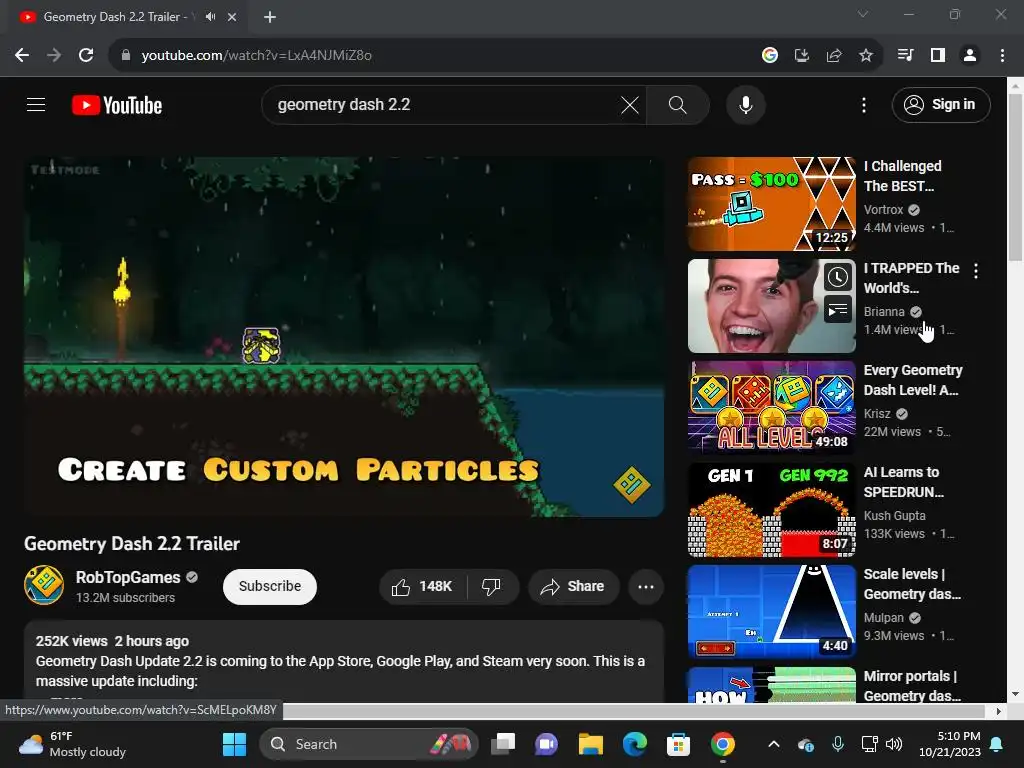The height and width of the screenshot is (768, 1024).
Task: Open 'AI Learns to SPEEDRUN...' video title
Action: (x=904, y=482)
